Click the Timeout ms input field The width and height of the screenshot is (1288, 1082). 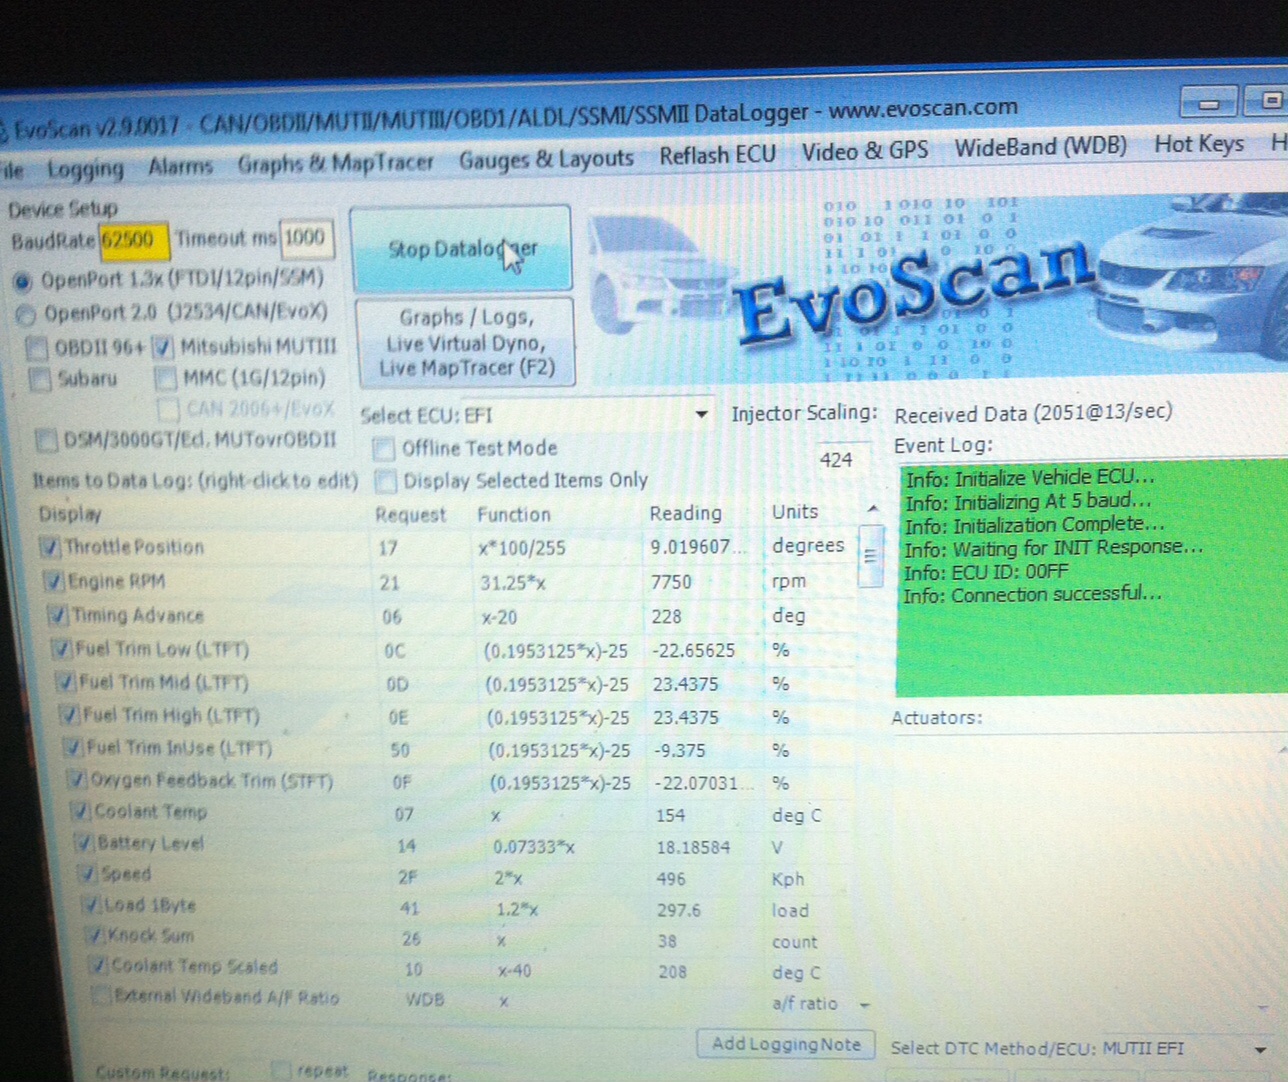[305, 238]
